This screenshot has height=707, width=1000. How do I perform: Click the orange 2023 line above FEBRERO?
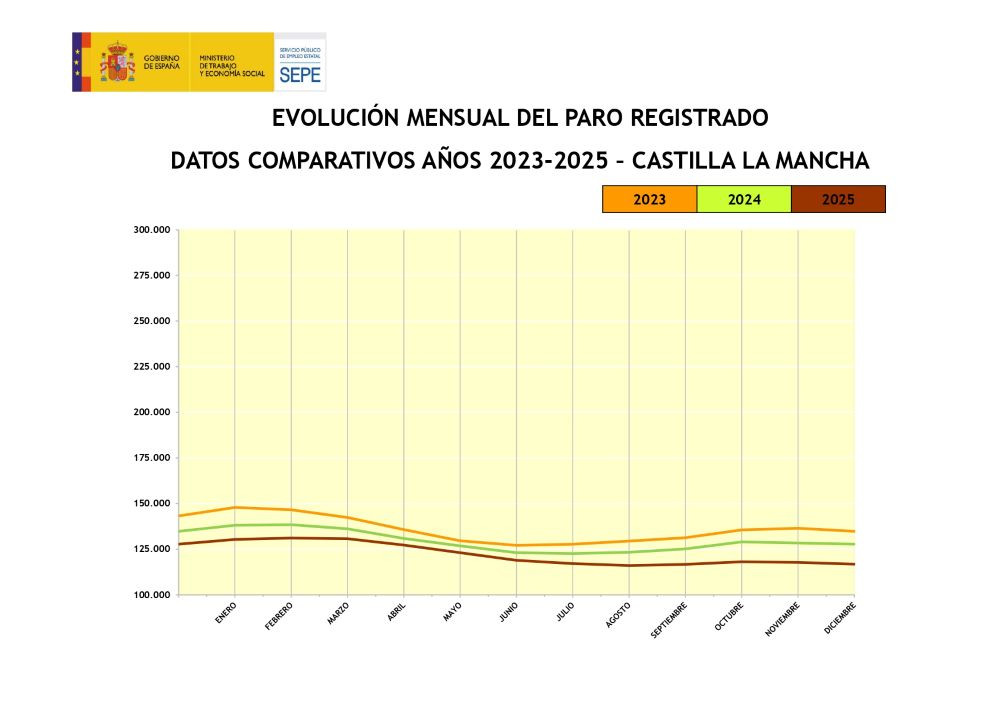coord(291,510)
